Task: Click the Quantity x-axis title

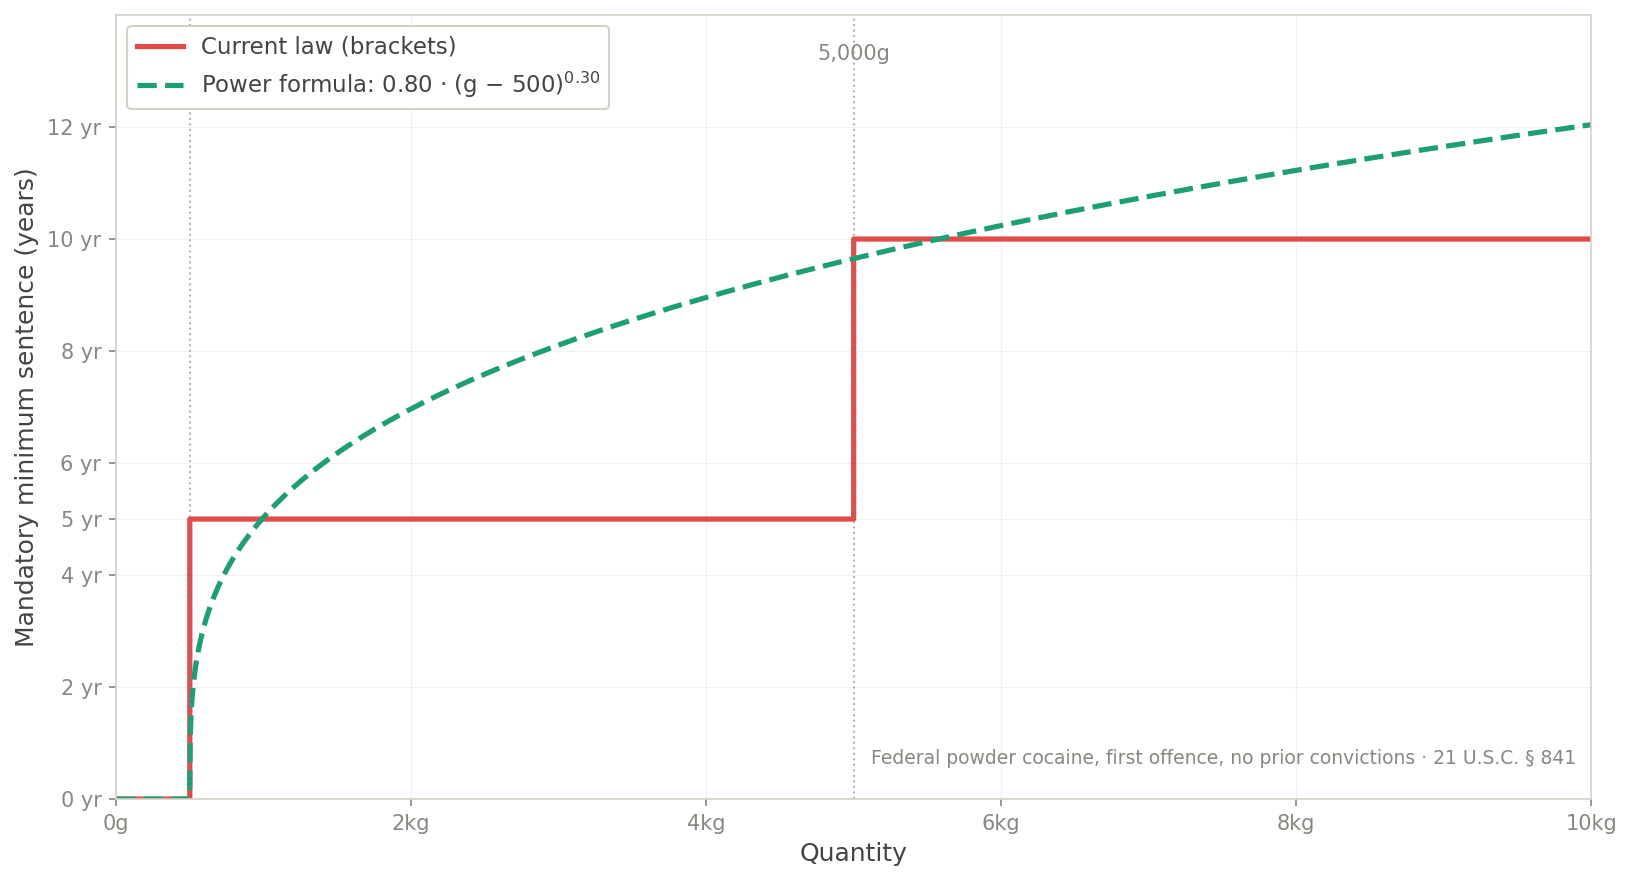Action: [x=853, y=853]
